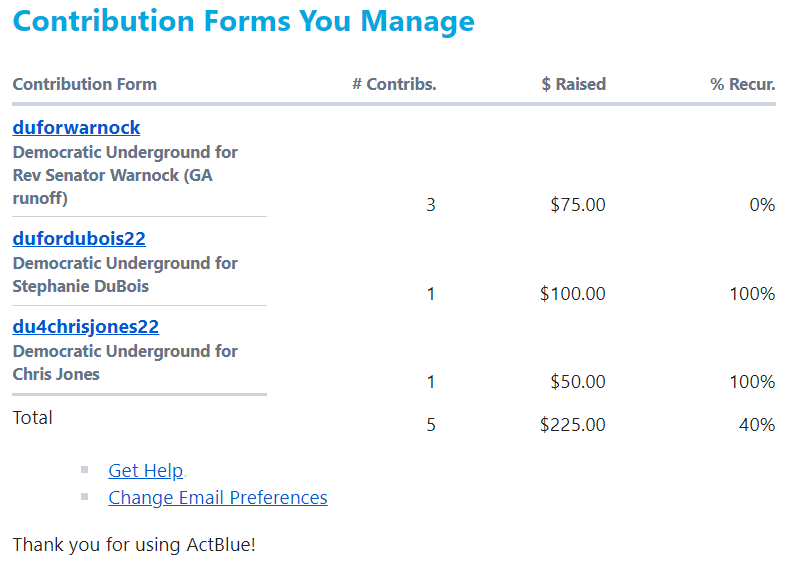Click the Chris Jones form description text
Viewport: 793px width, 562px height.
[x=125, y=363]
